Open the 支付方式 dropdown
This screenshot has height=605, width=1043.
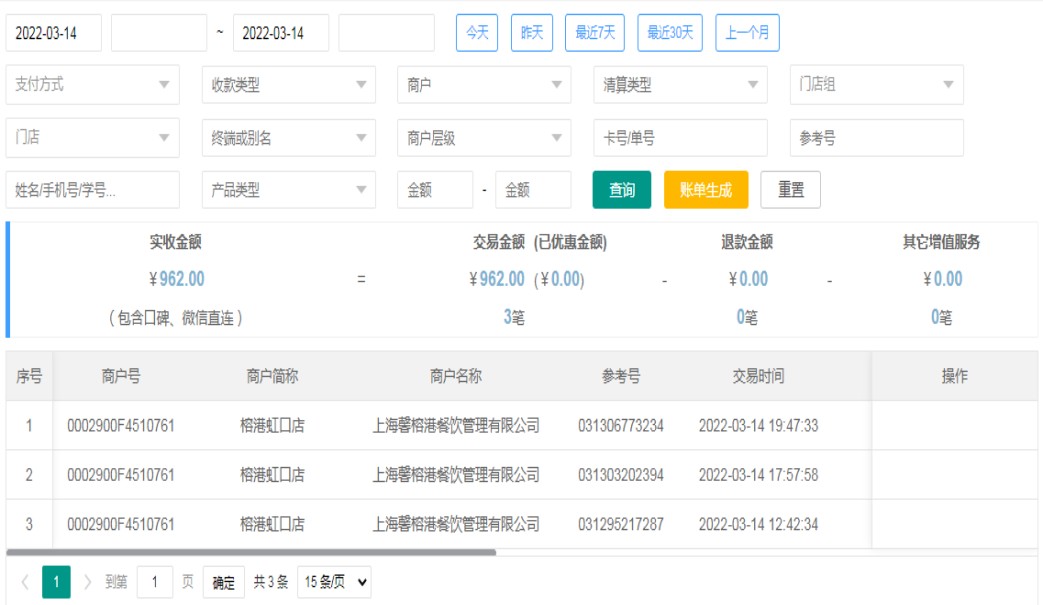tap(93, 85)
